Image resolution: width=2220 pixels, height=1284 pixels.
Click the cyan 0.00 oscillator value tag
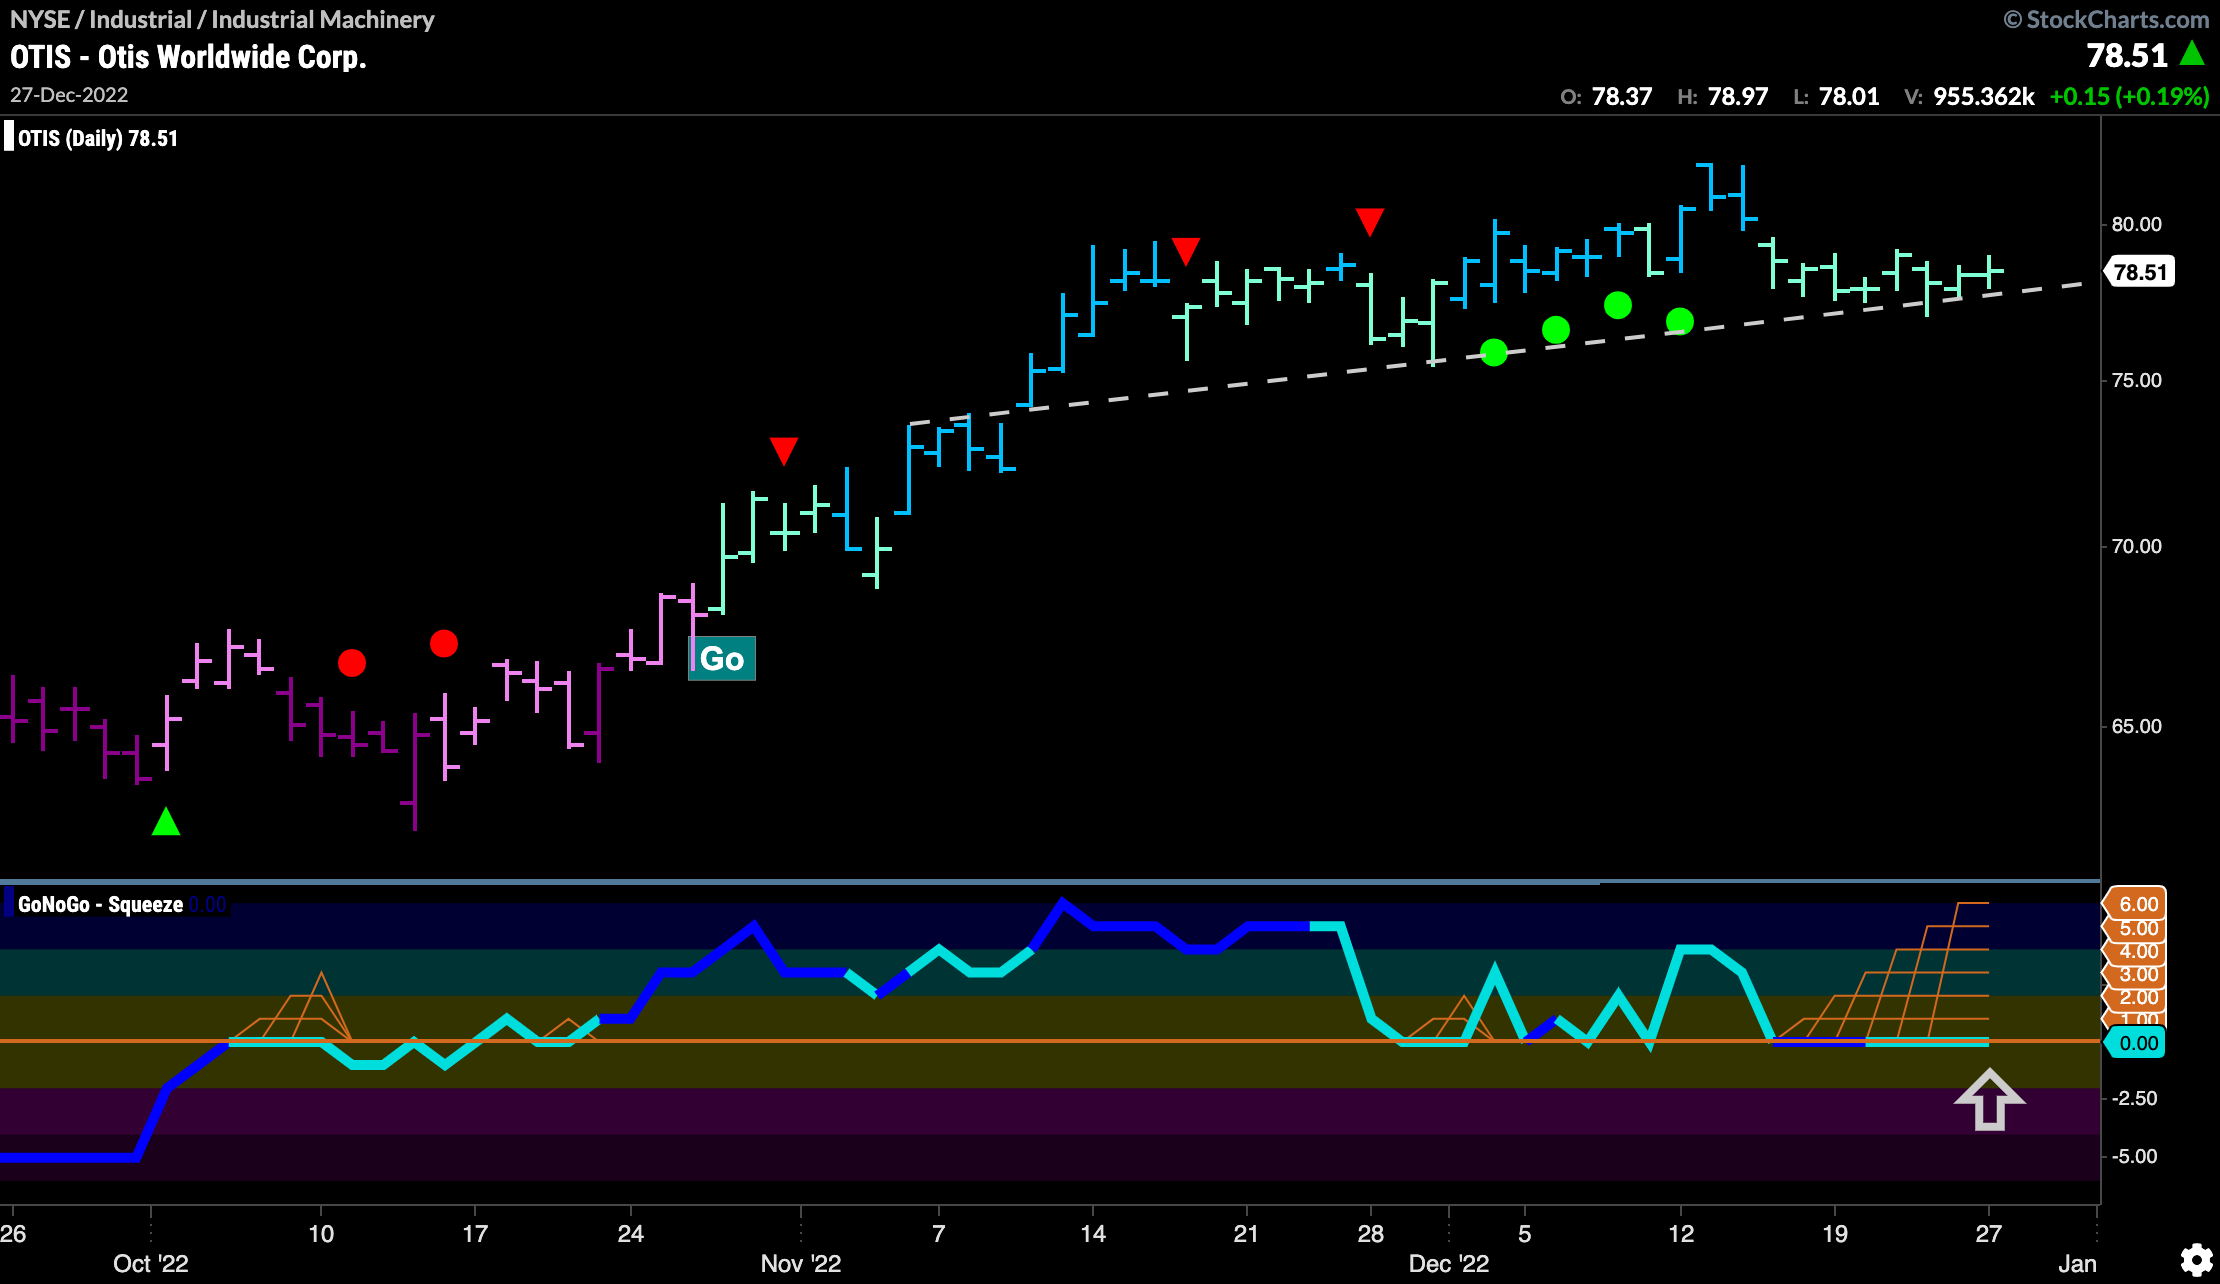2137,1043
